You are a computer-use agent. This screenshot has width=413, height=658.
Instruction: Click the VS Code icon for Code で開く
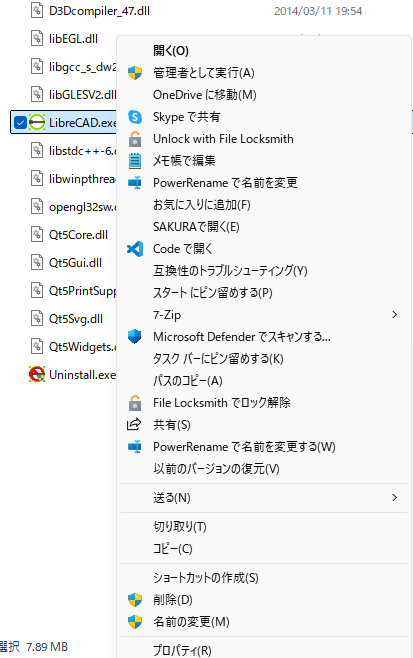tap(135, 249)
